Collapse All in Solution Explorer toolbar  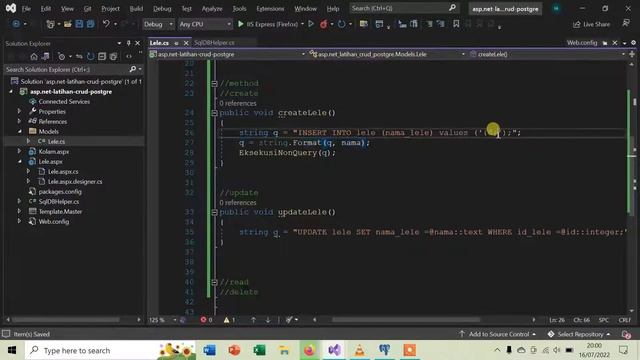pyautogui.click(x=102, y=56)
